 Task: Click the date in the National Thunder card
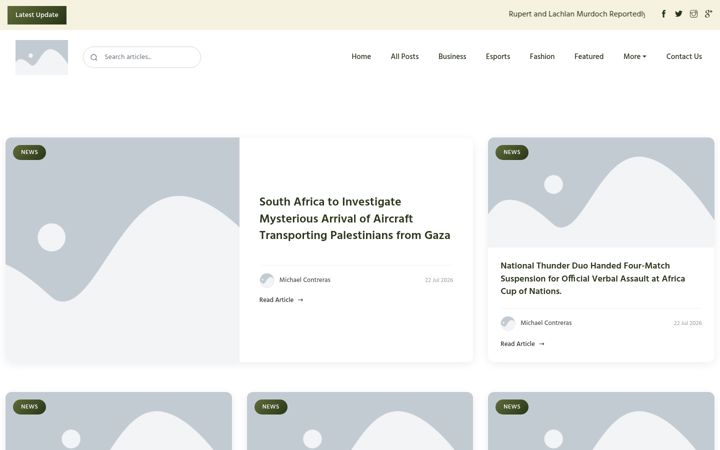[687, 323]
